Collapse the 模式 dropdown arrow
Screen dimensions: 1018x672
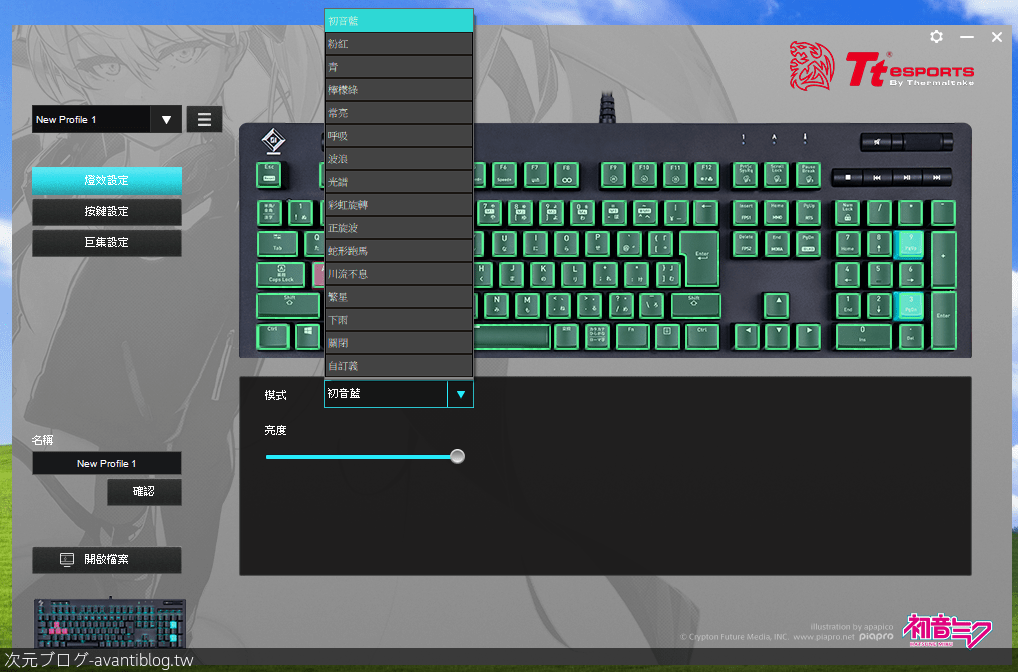point(460,394)
